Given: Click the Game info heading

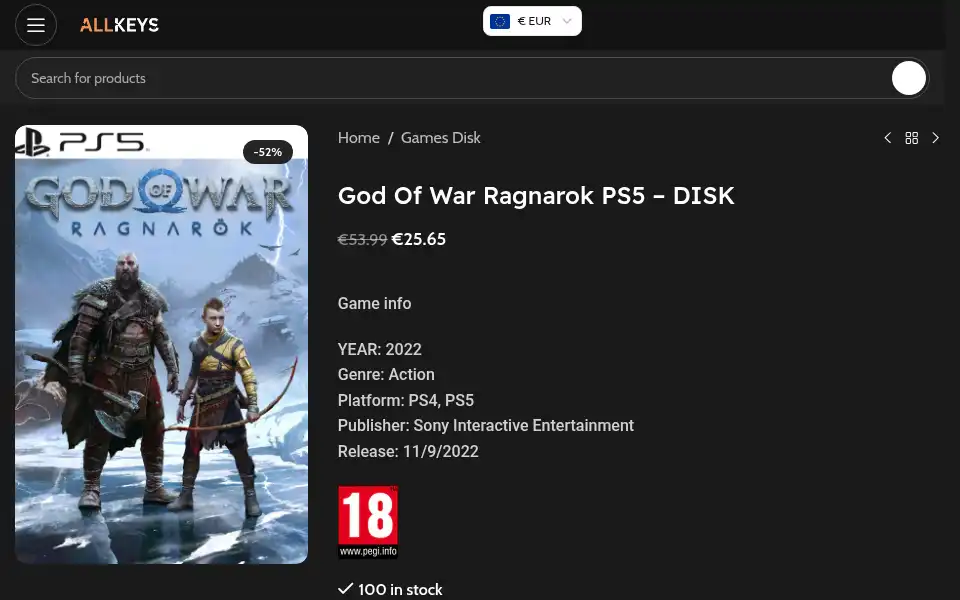Looking at the screenshot, I should [375, 304].
